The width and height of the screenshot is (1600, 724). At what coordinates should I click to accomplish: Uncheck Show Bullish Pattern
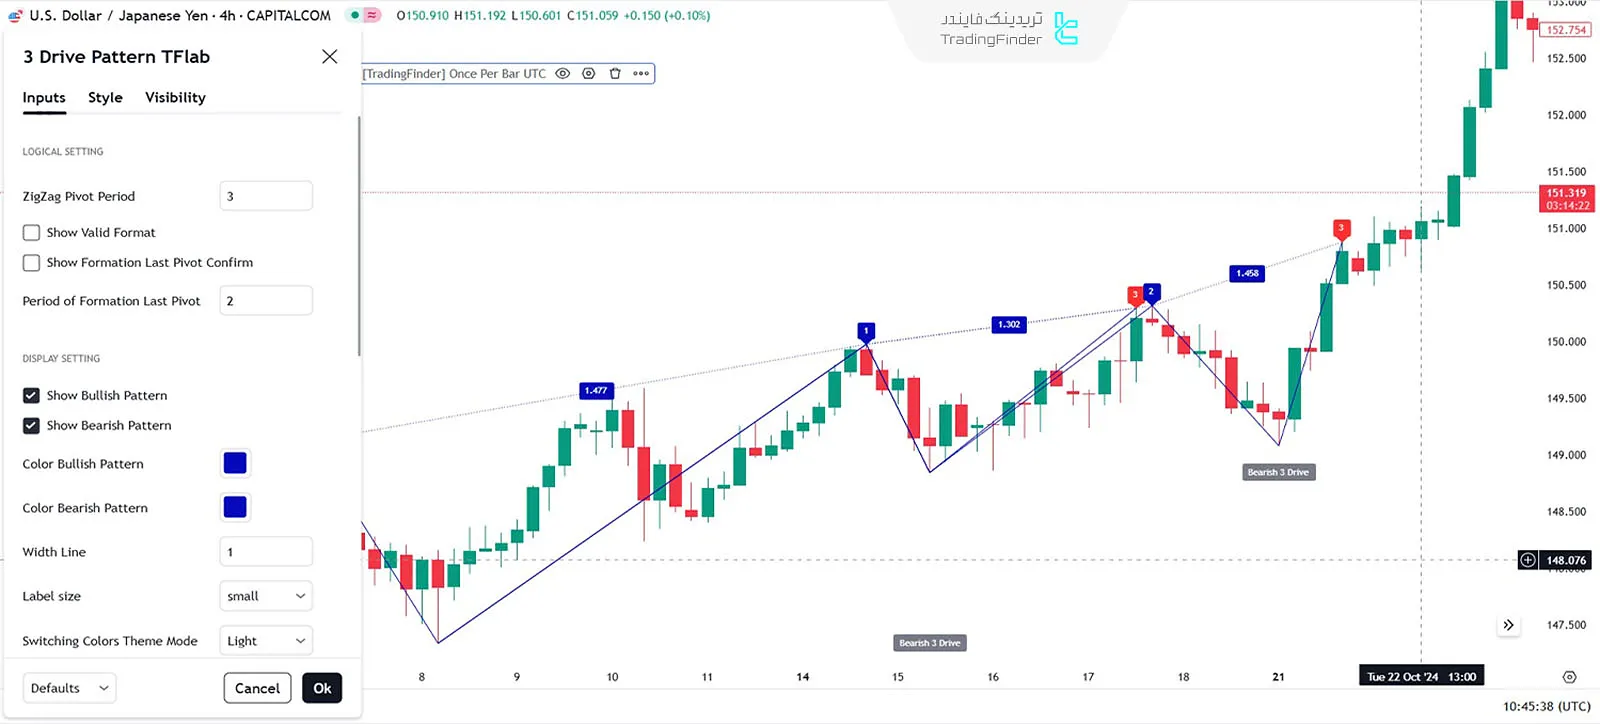[x=32, y=396]
